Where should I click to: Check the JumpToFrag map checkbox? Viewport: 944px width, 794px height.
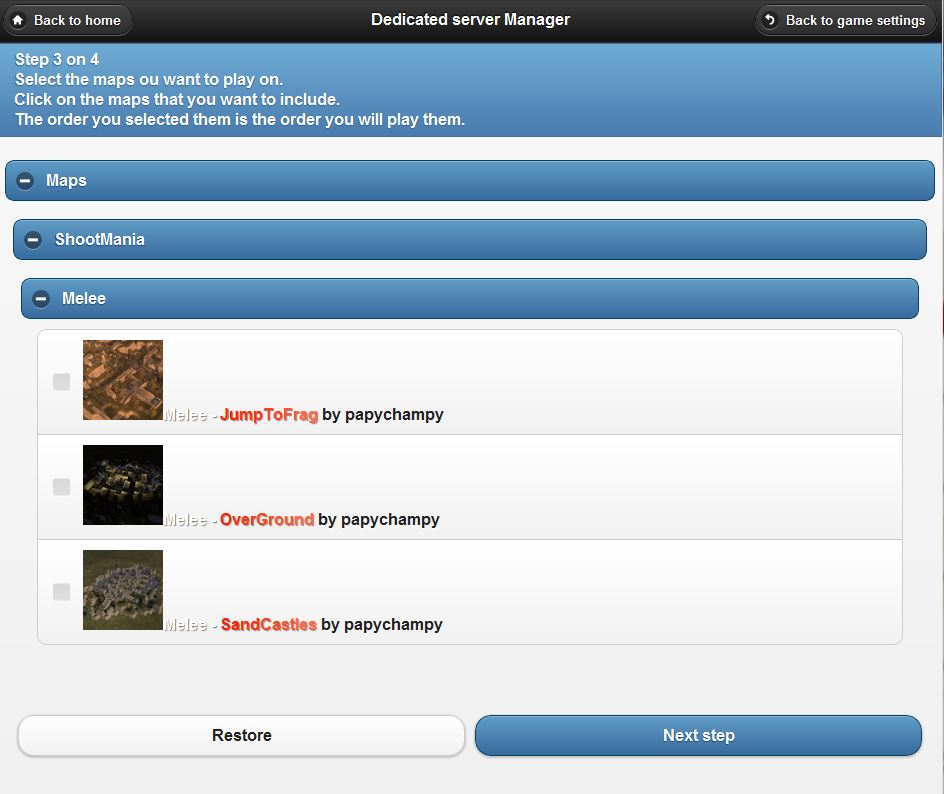coord(61,382)
